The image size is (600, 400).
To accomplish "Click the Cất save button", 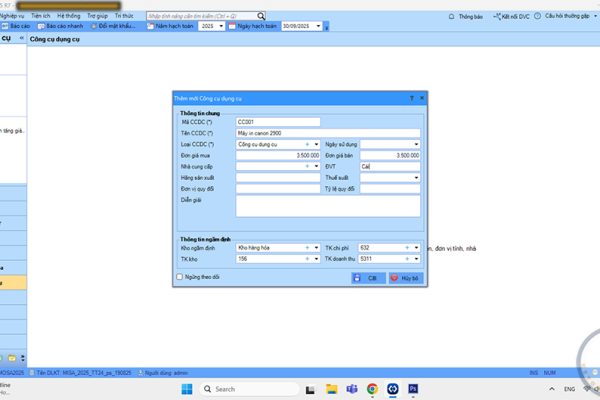I will [367, 277].
